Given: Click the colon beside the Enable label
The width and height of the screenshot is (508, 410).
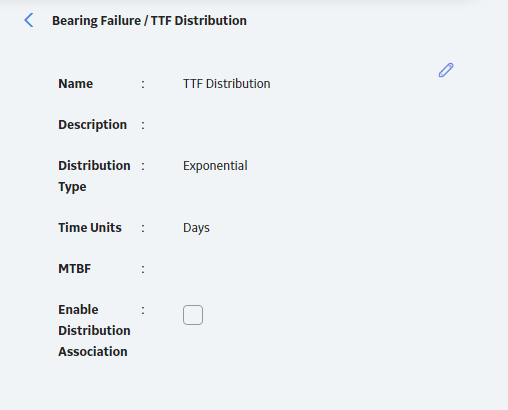Looking at the screenshot, I should pos(143,310).
